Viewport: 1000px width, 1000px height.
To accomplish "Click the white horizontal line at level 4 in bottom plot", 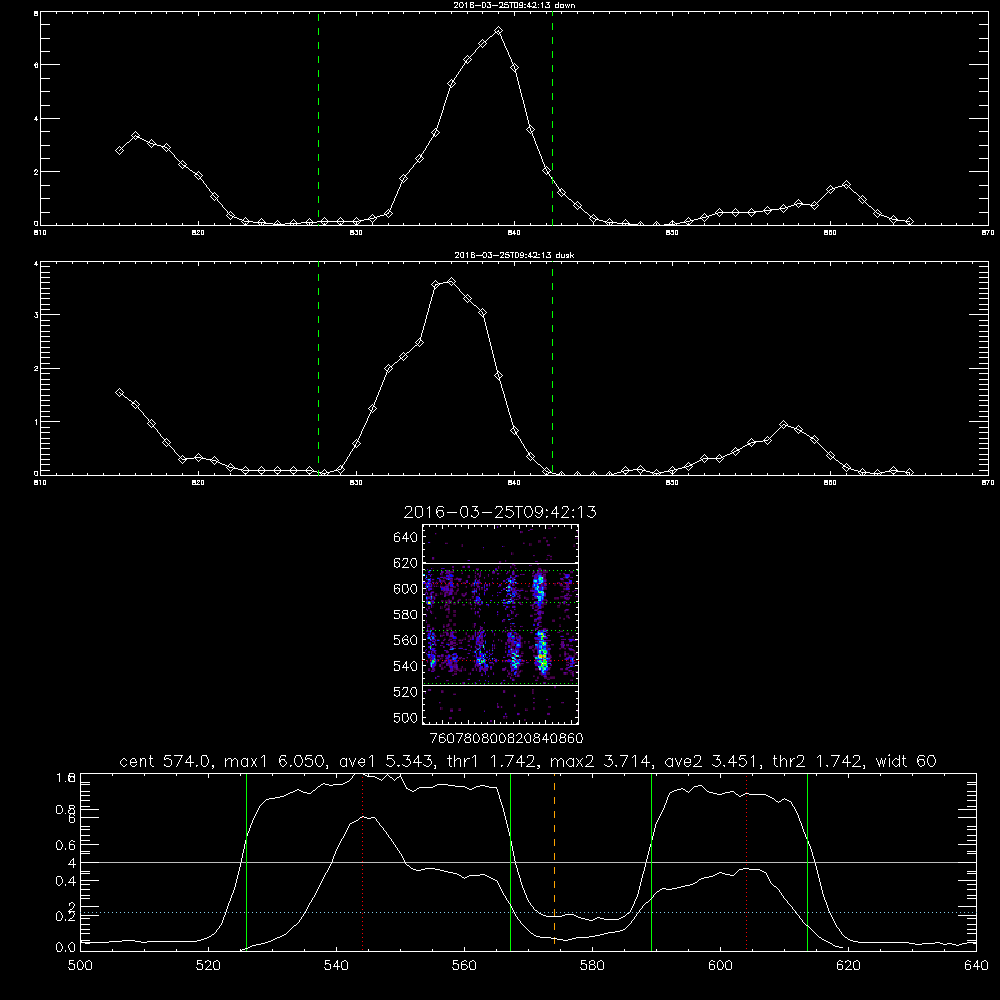I will [528, 862].
